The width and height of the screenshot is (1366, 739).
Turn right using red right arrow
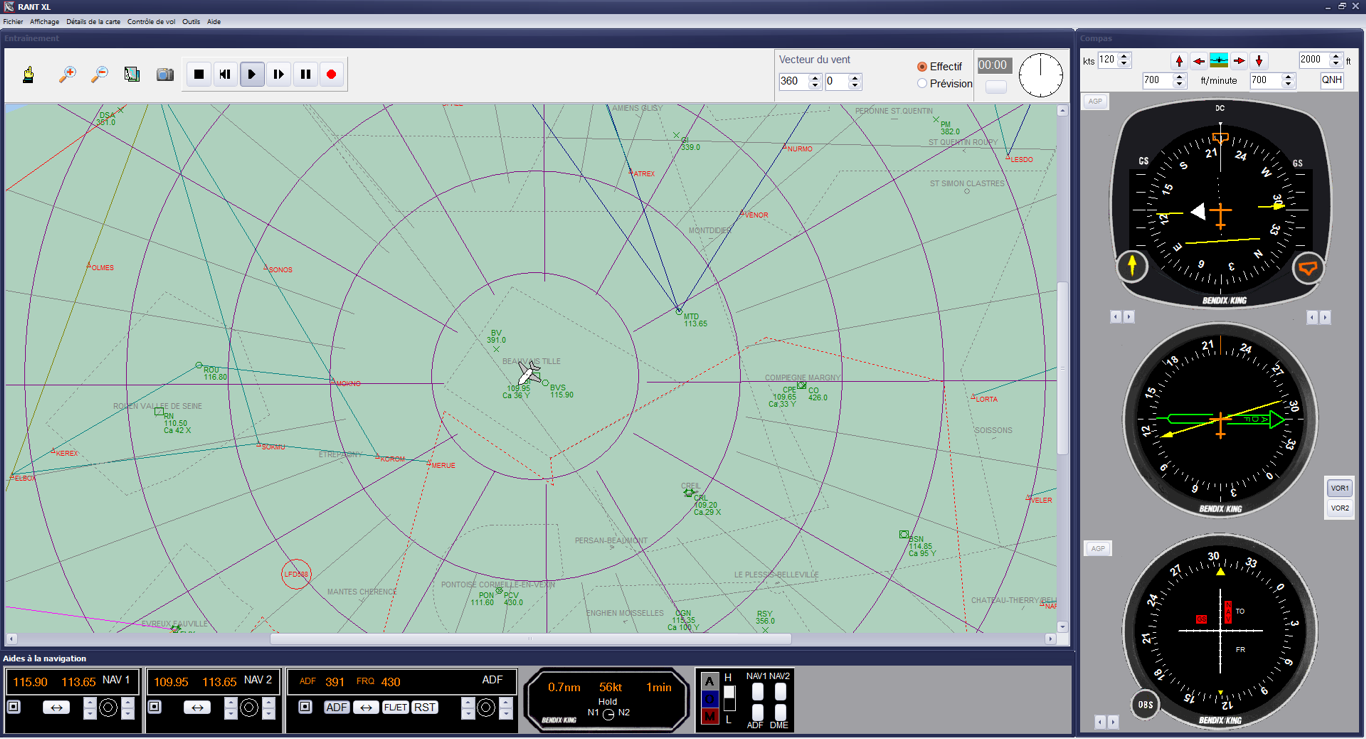(x=1239, y=61)
